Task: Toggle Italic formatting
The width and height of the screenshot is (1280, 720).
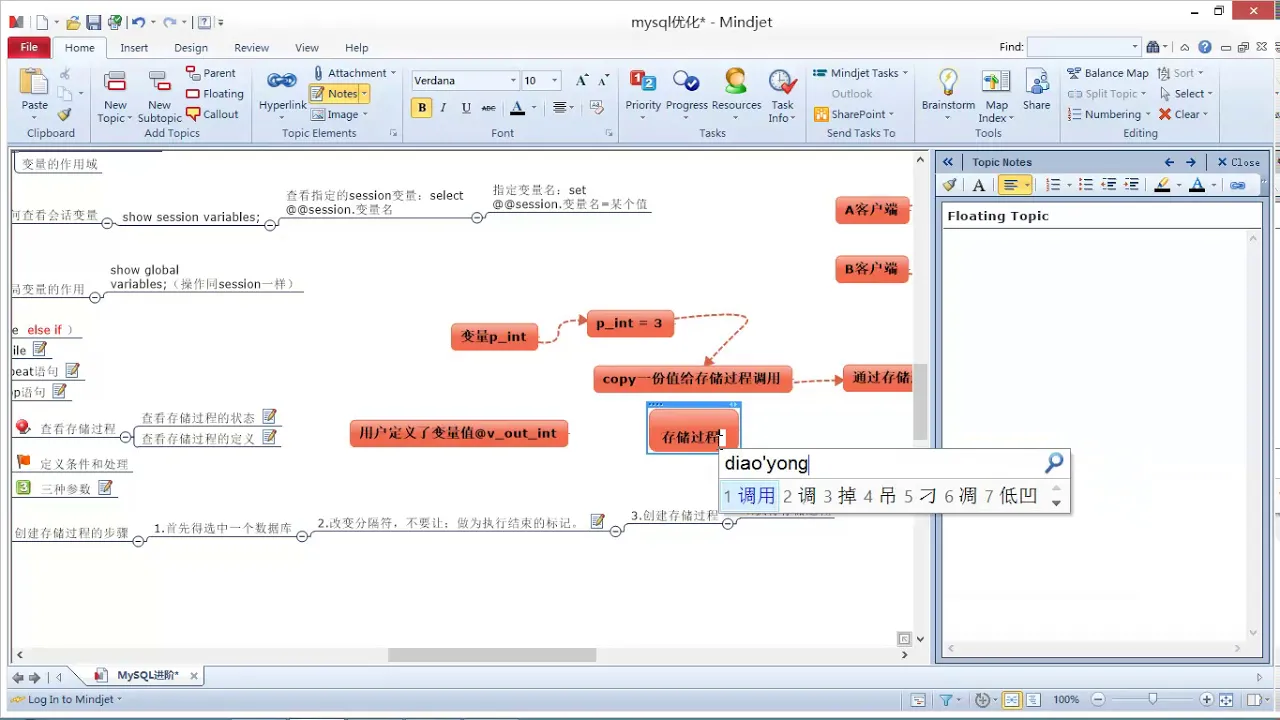Action: click(443, 108)
